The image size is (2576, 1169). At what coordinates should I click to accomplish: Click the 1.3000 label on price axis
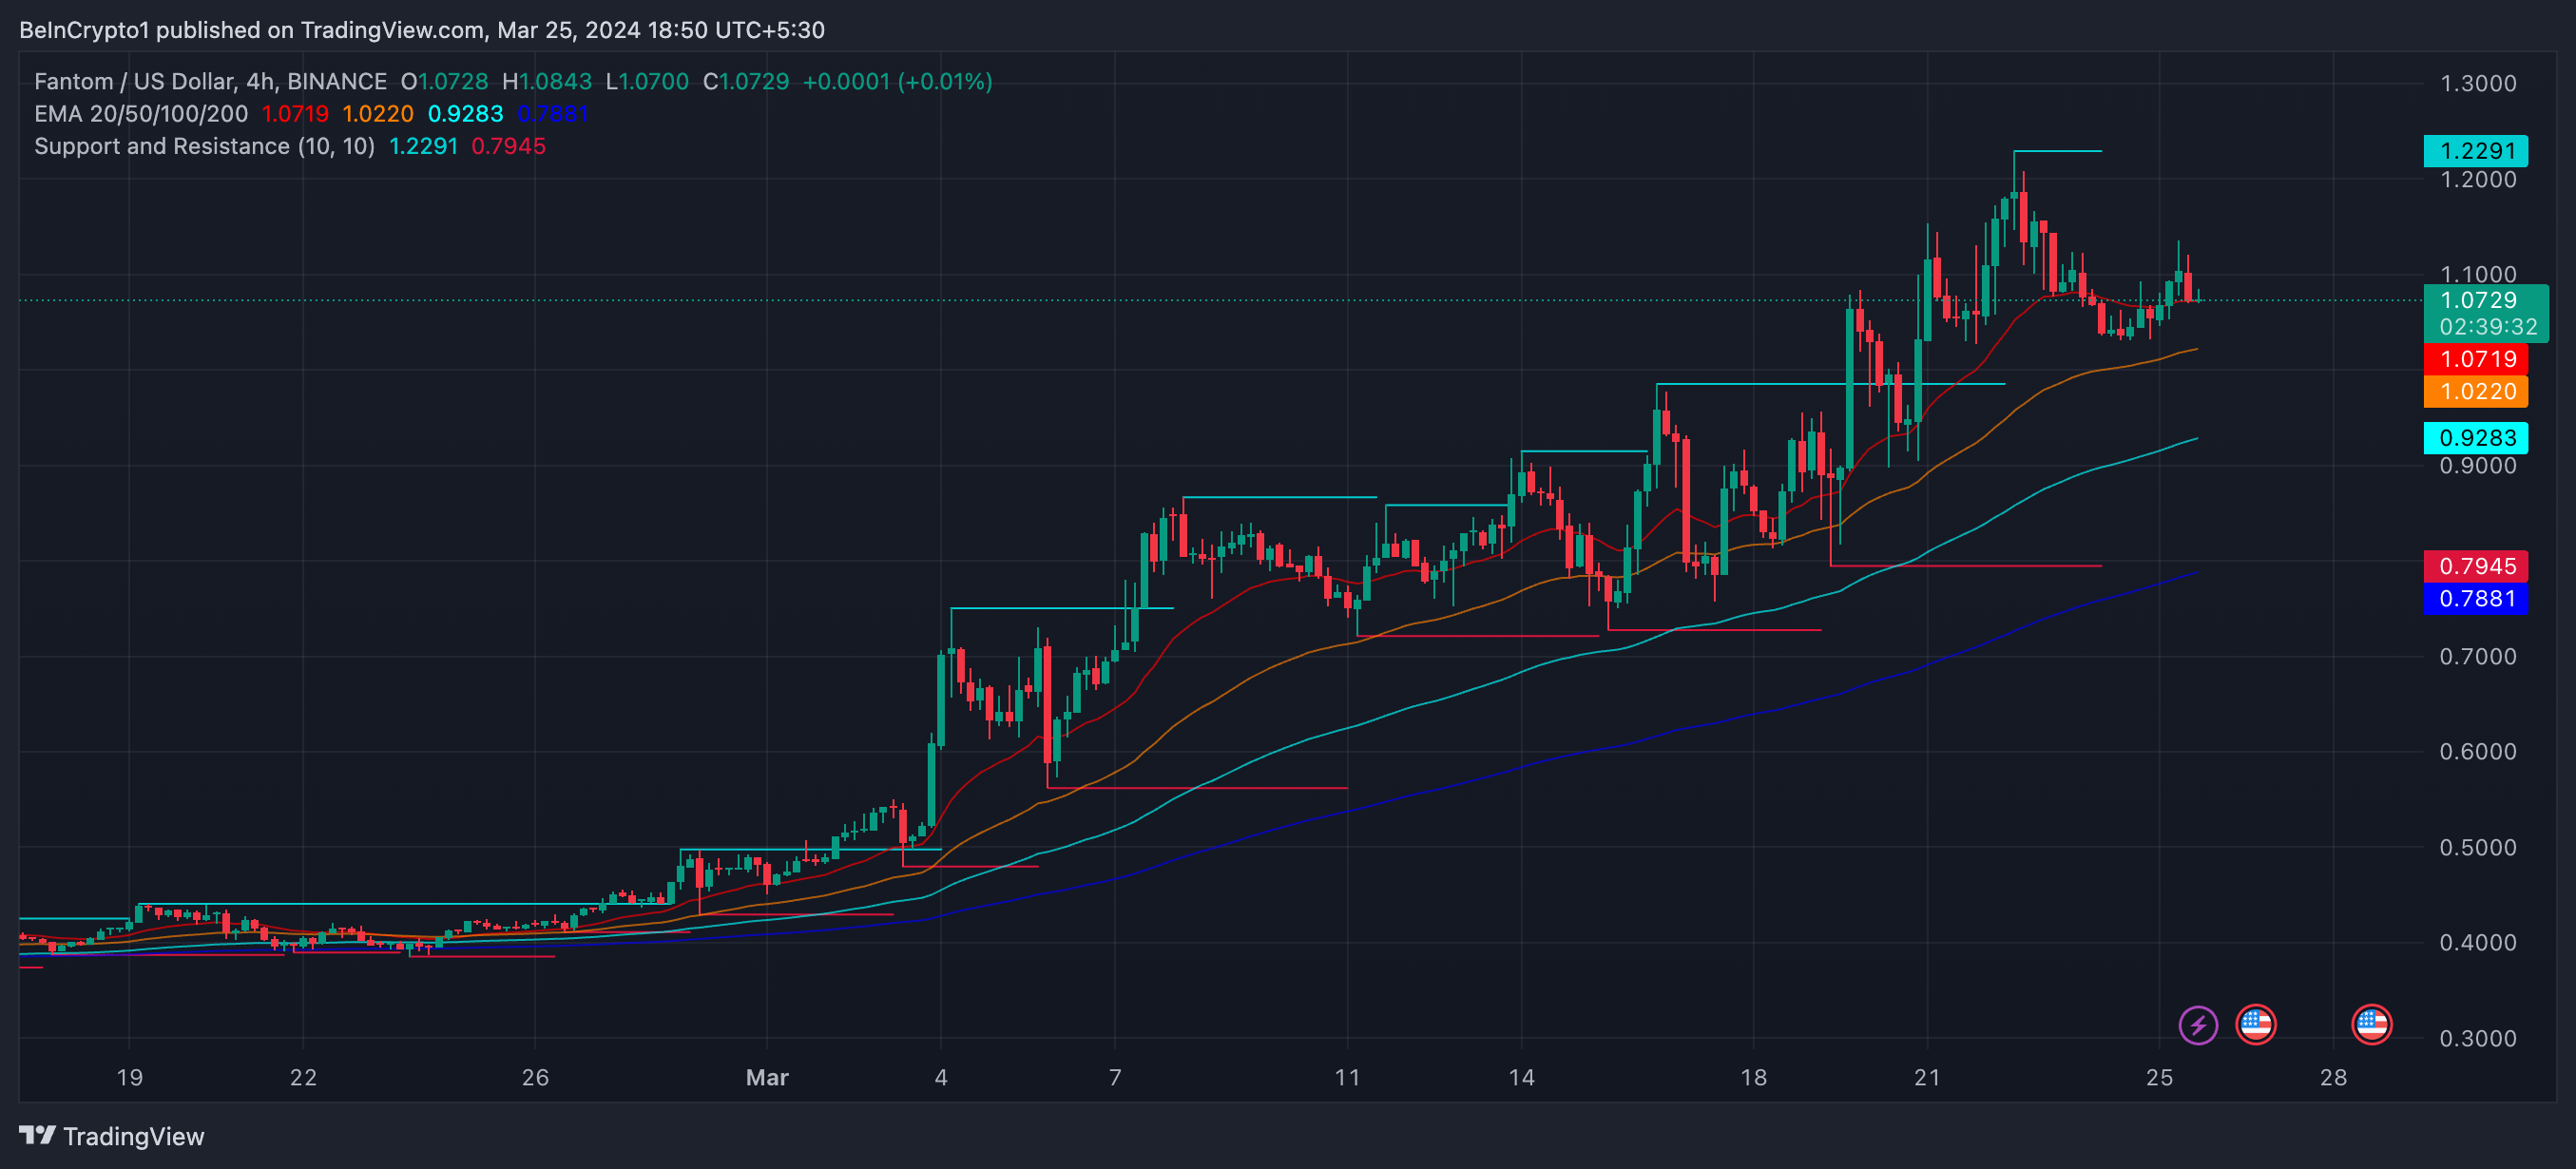tap(2477, 83)
